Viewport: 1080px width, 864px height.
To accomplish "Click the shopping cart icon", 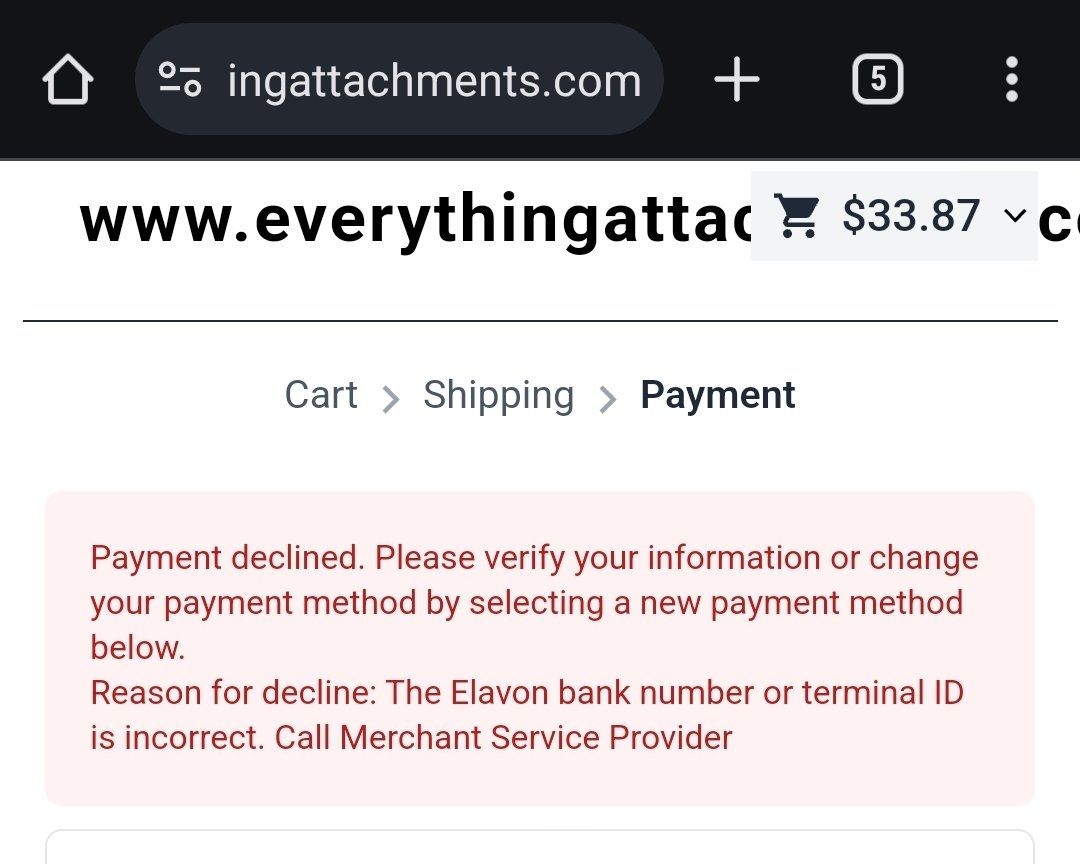I will 797,216.
